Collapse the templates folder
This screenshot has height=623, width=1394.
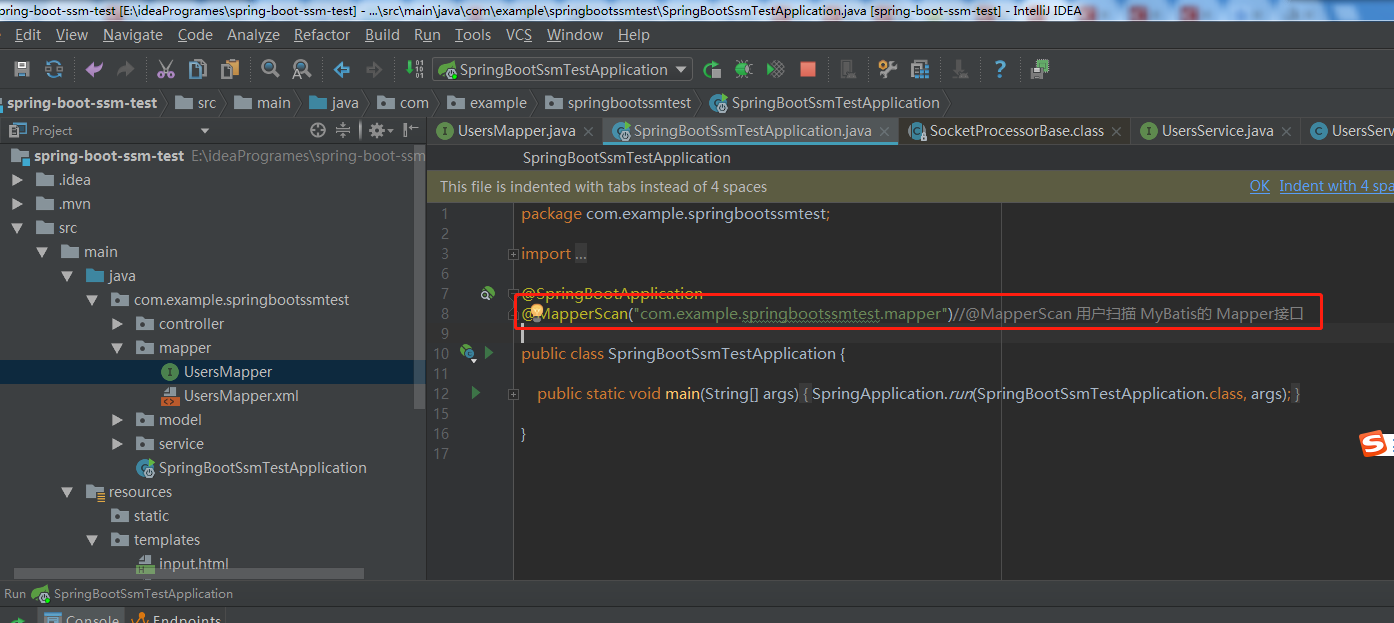pos(92,540)
